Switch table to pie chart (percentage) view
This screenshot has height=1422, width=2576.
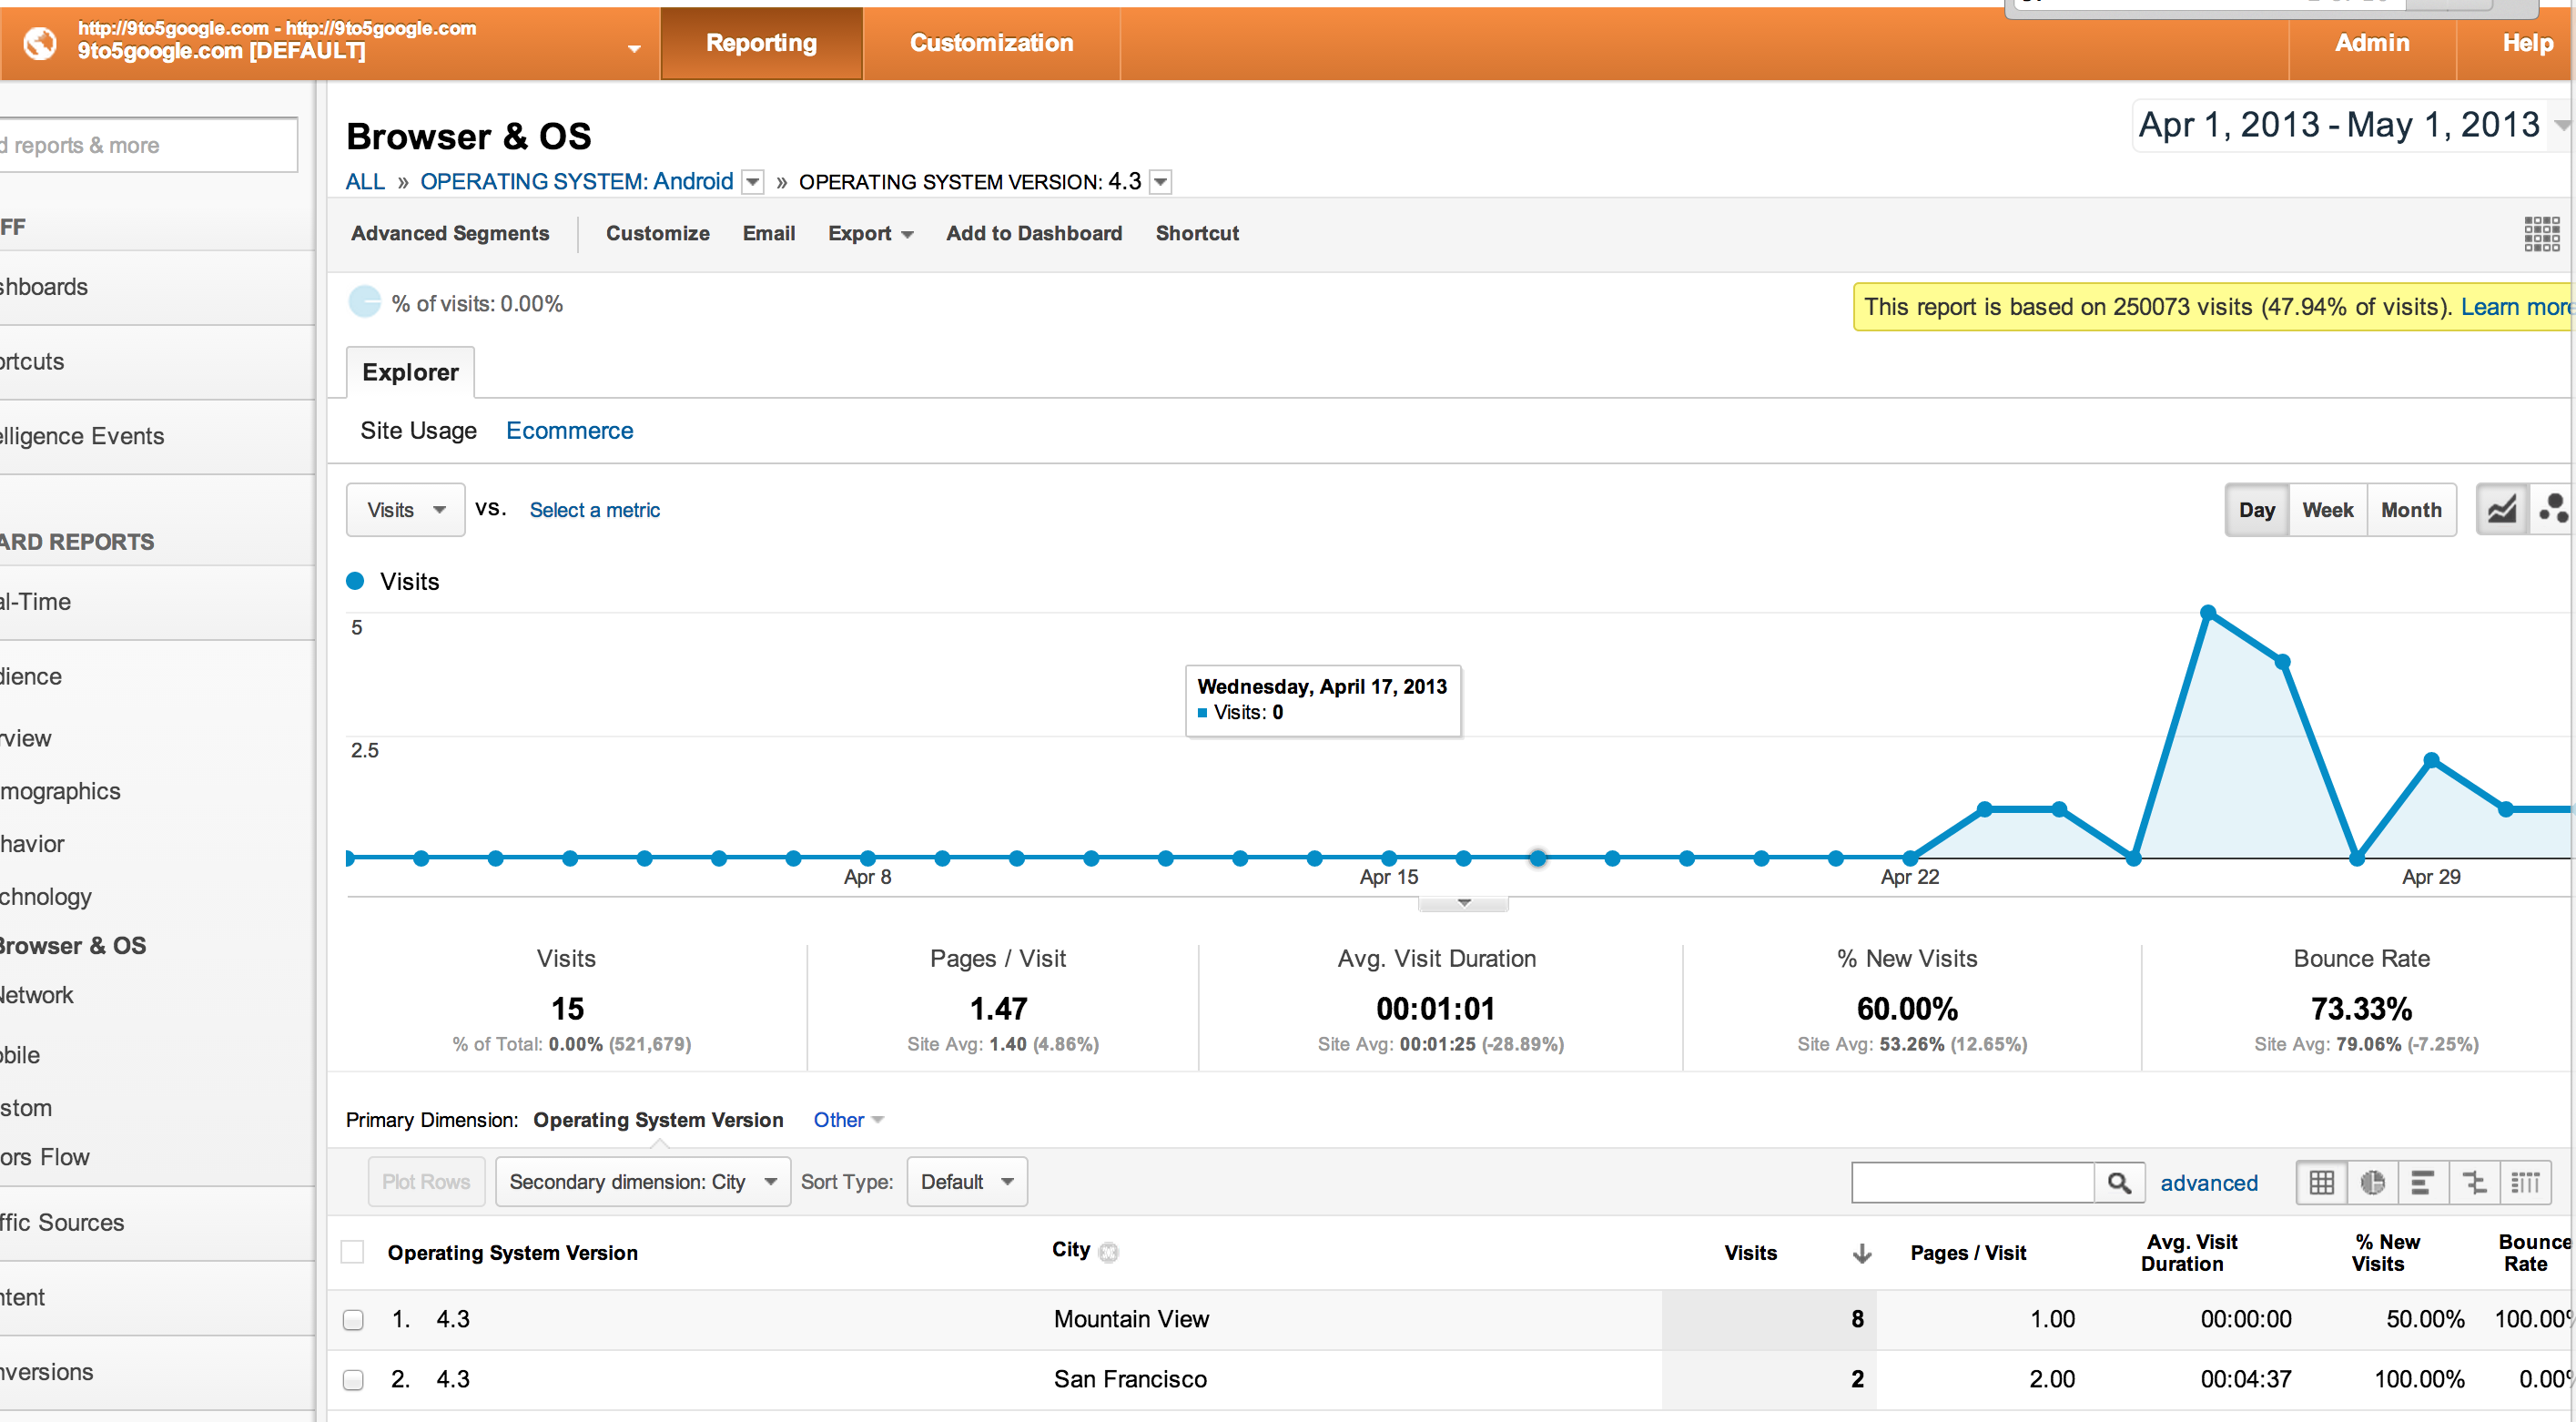pyautogui.click(x=2372, y=1182)
